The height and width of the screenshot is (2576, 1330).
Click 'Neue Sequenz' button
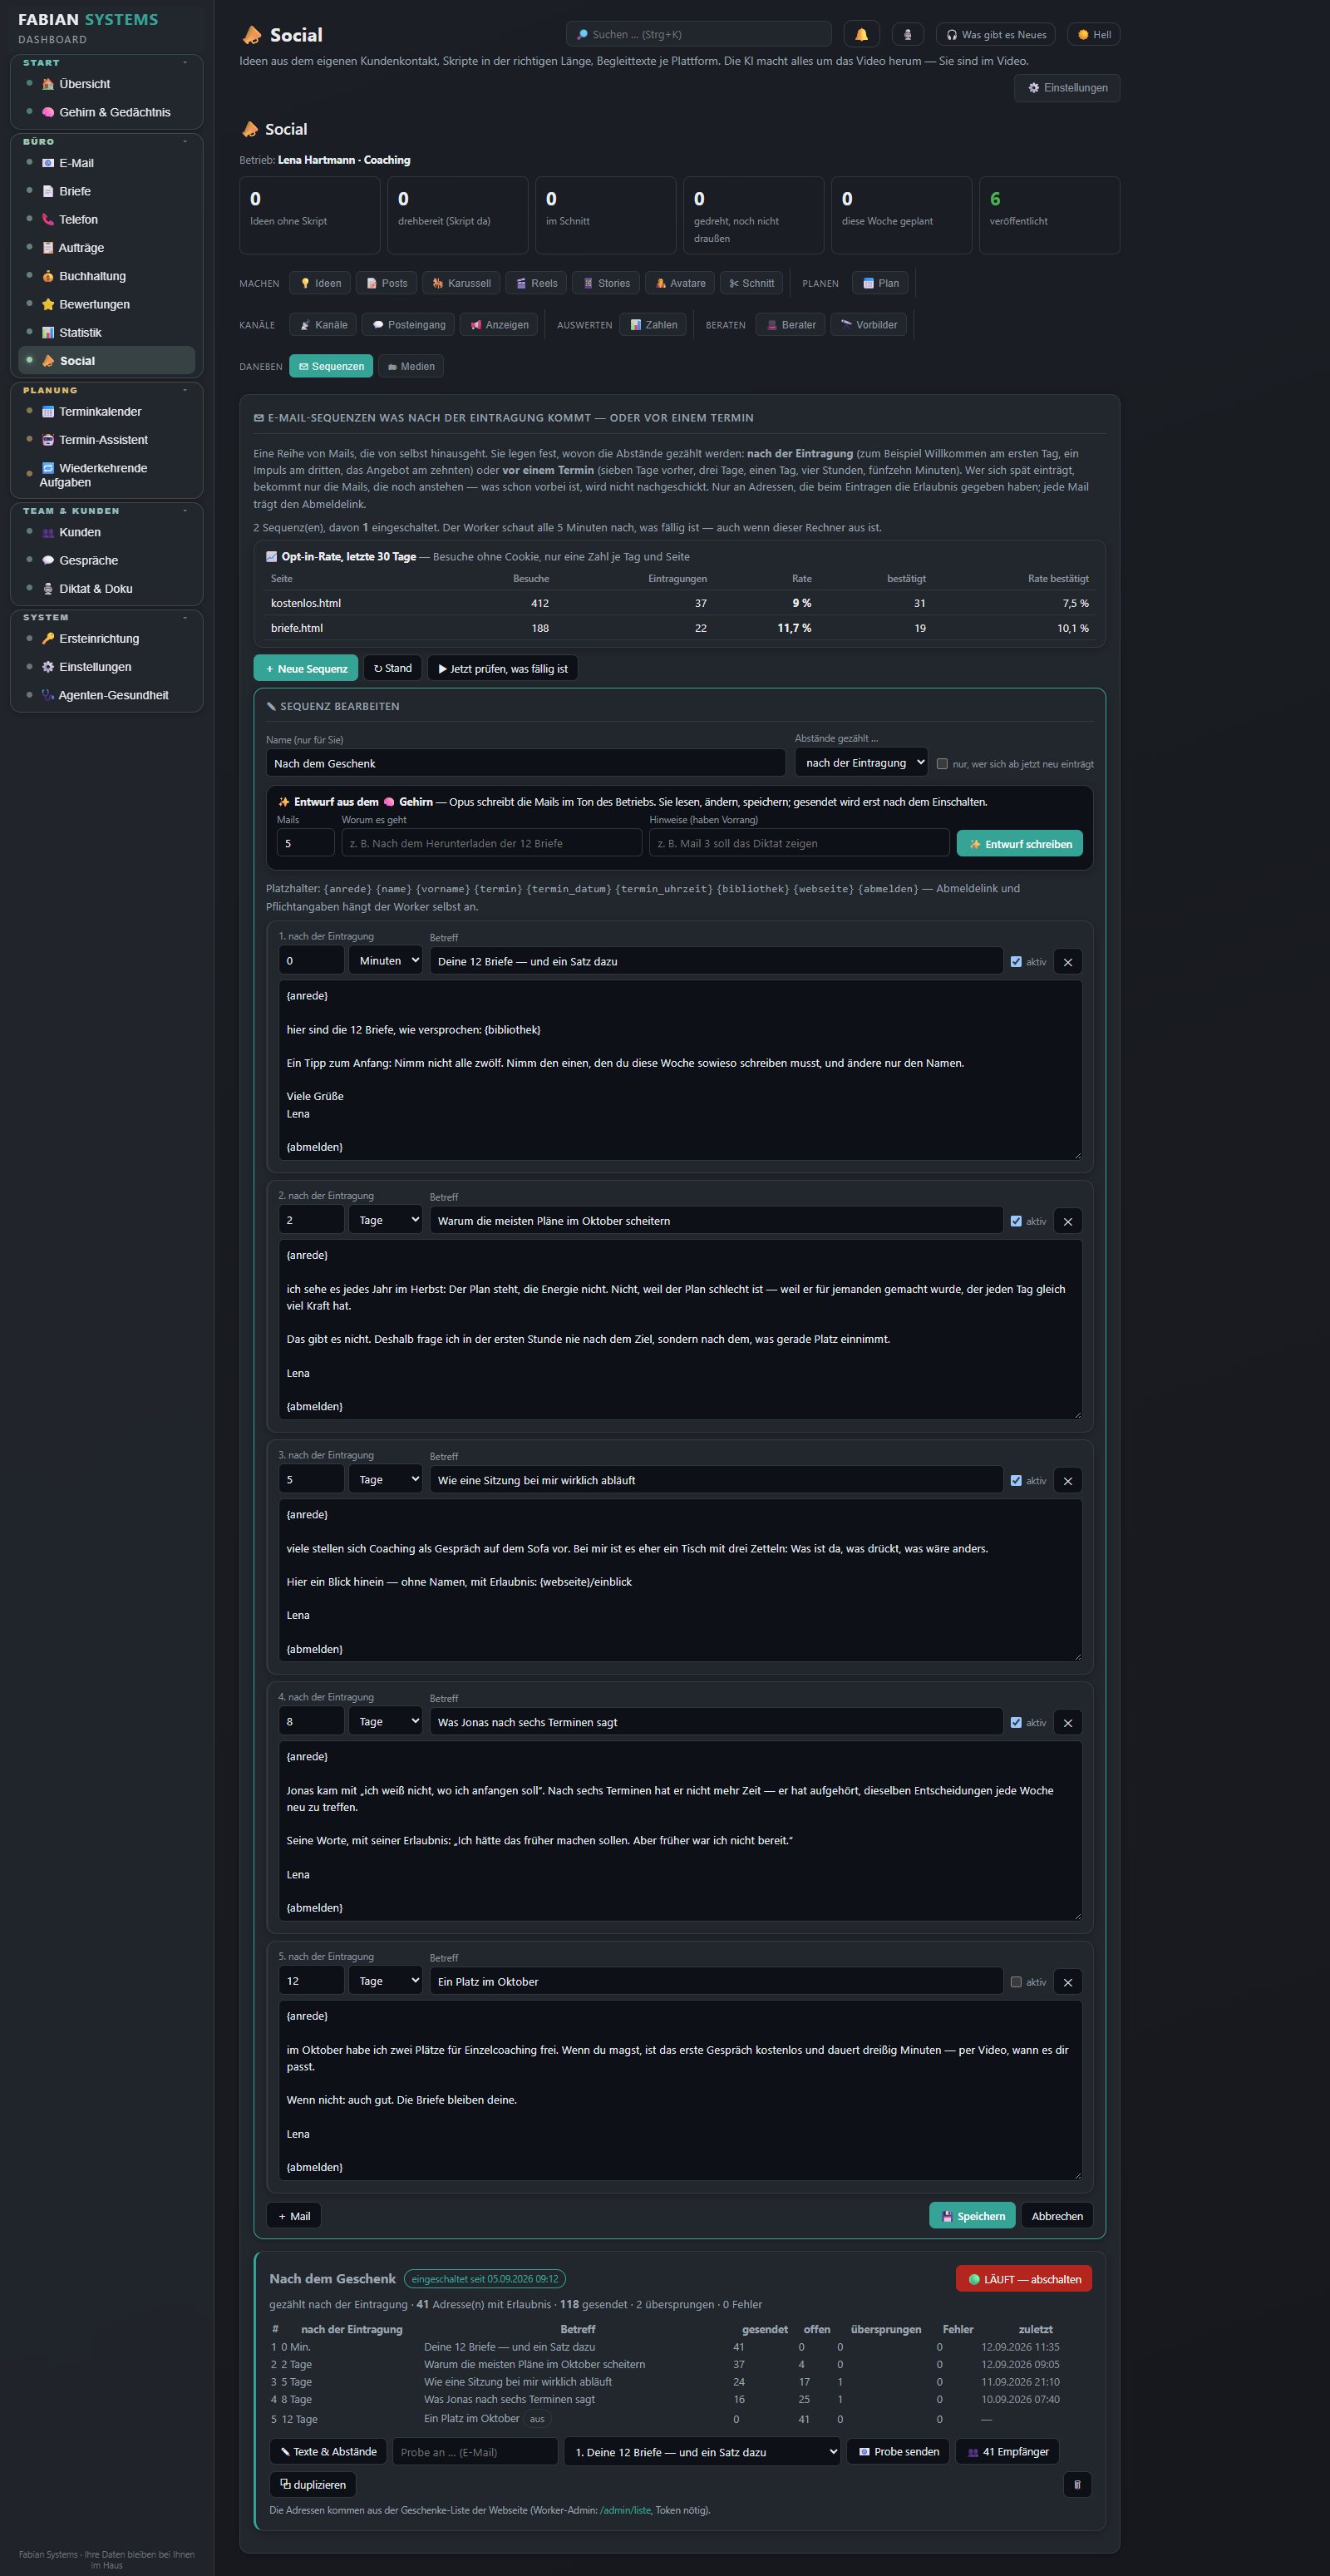click(306, 668)
